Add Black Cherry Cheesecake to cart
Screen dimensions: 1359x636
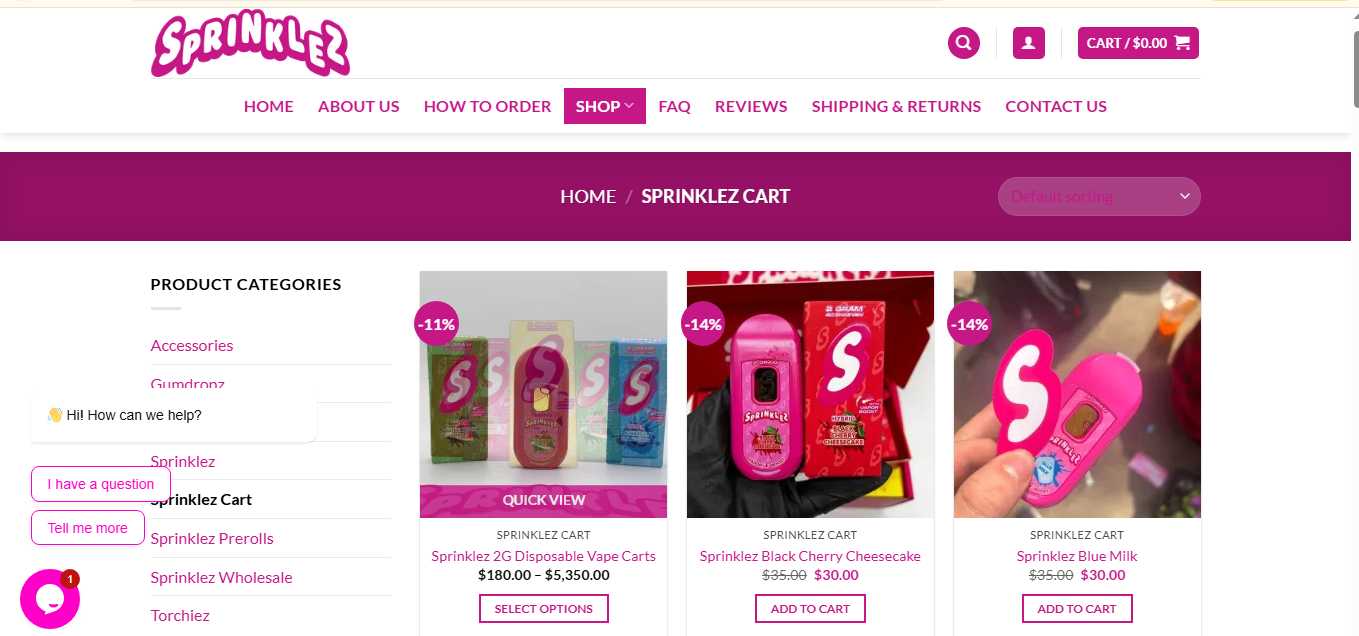(810, 608)
